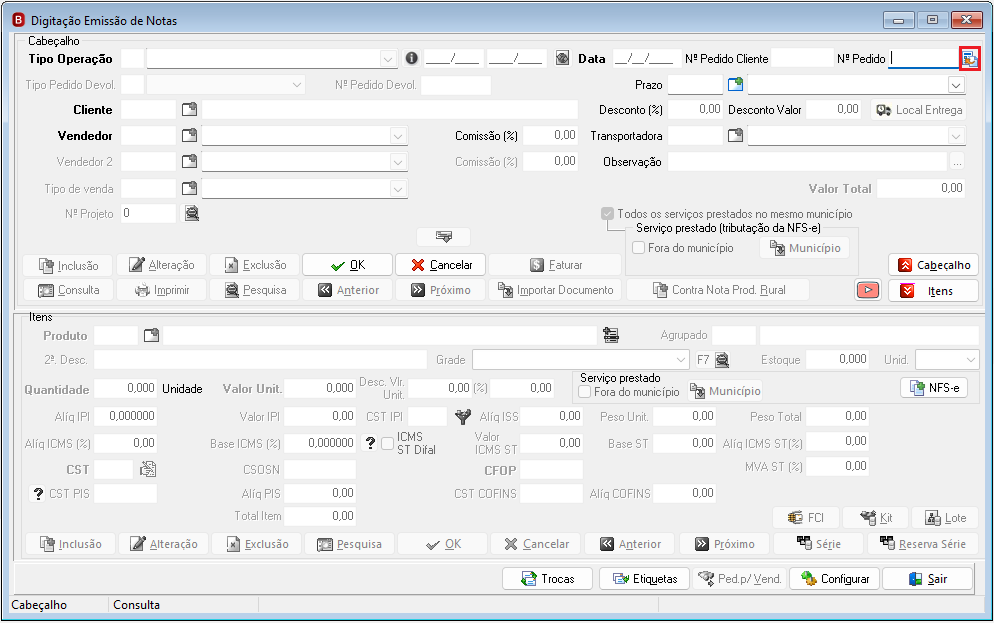Click the icon left of Agrupado
This screenshot has width=994, height=623.
pyautogui.click(x=611, y=335)
